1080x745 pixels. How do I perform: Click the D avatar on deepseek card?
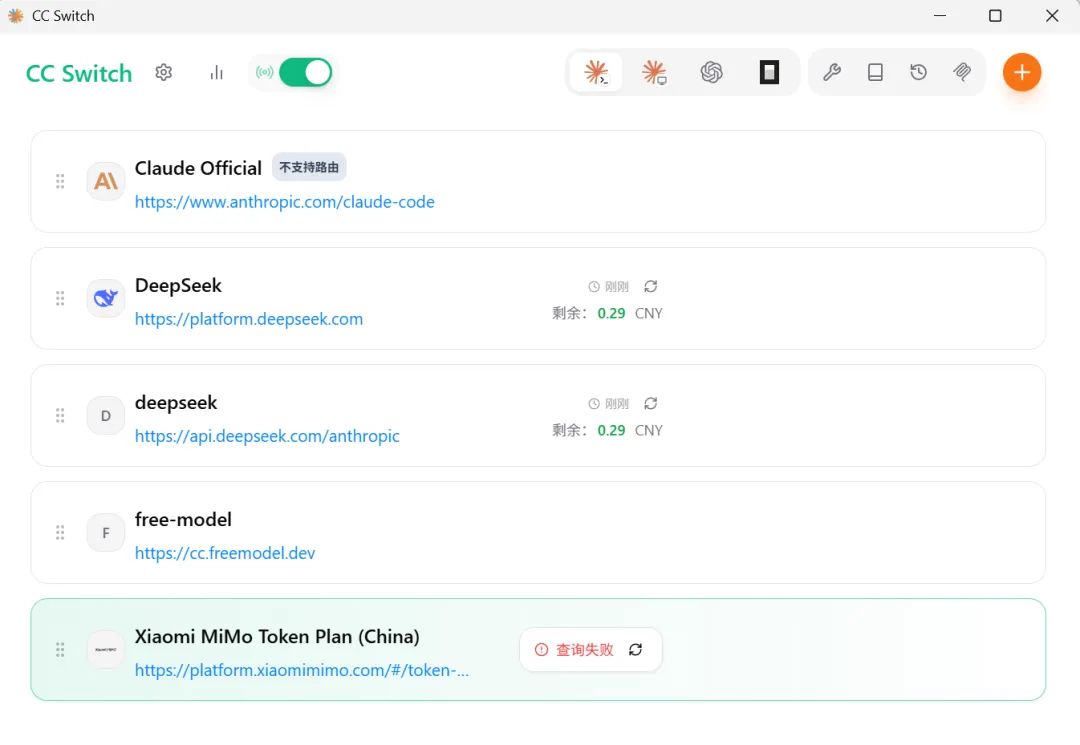point(105,415)
